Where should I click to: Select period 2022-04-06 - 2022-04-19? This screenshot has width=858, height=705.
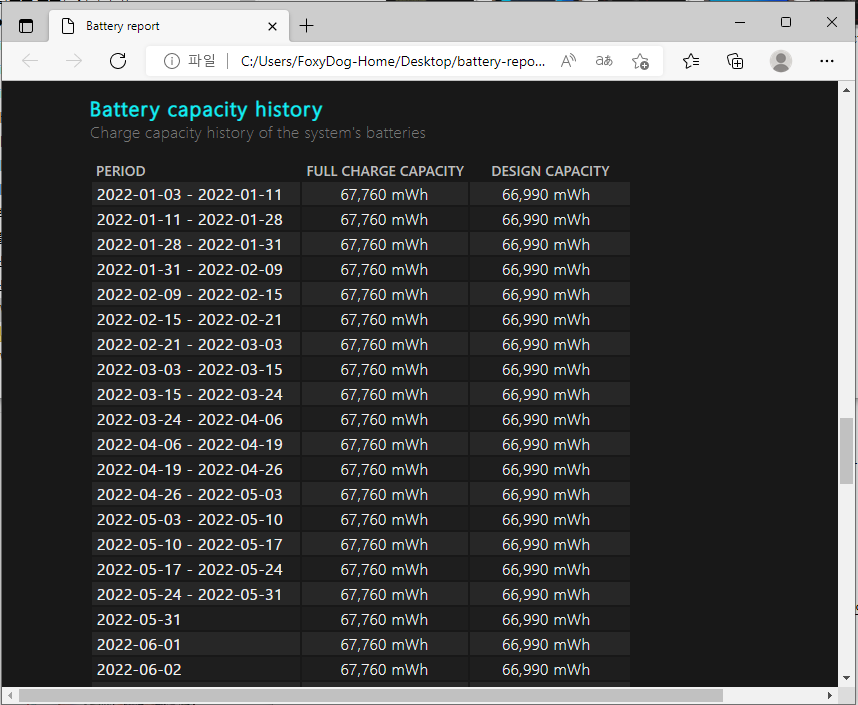[189, 445]
